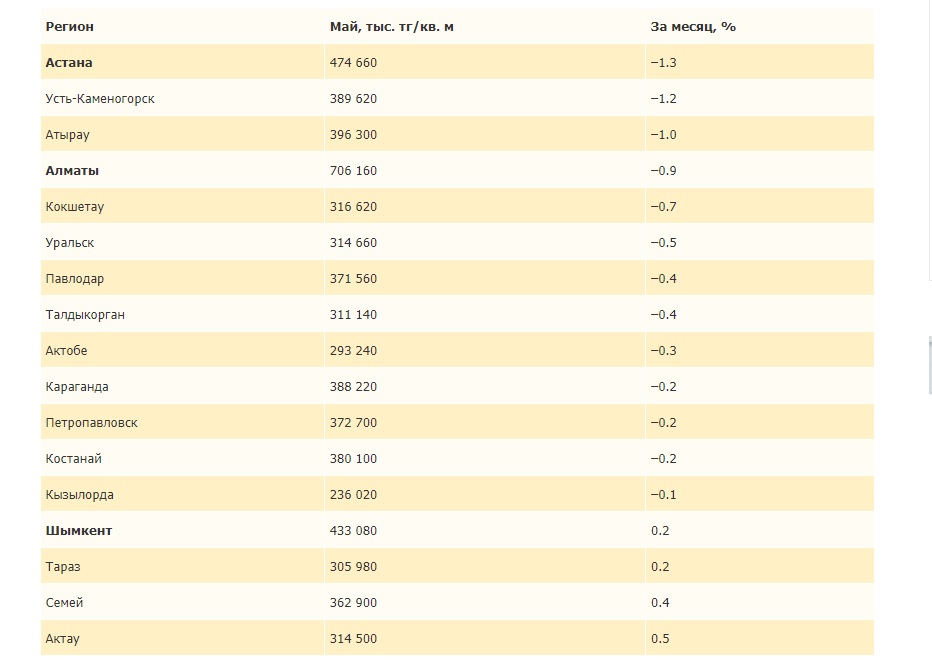
Task: Click Семей price value 362 900
Action: 353,602
